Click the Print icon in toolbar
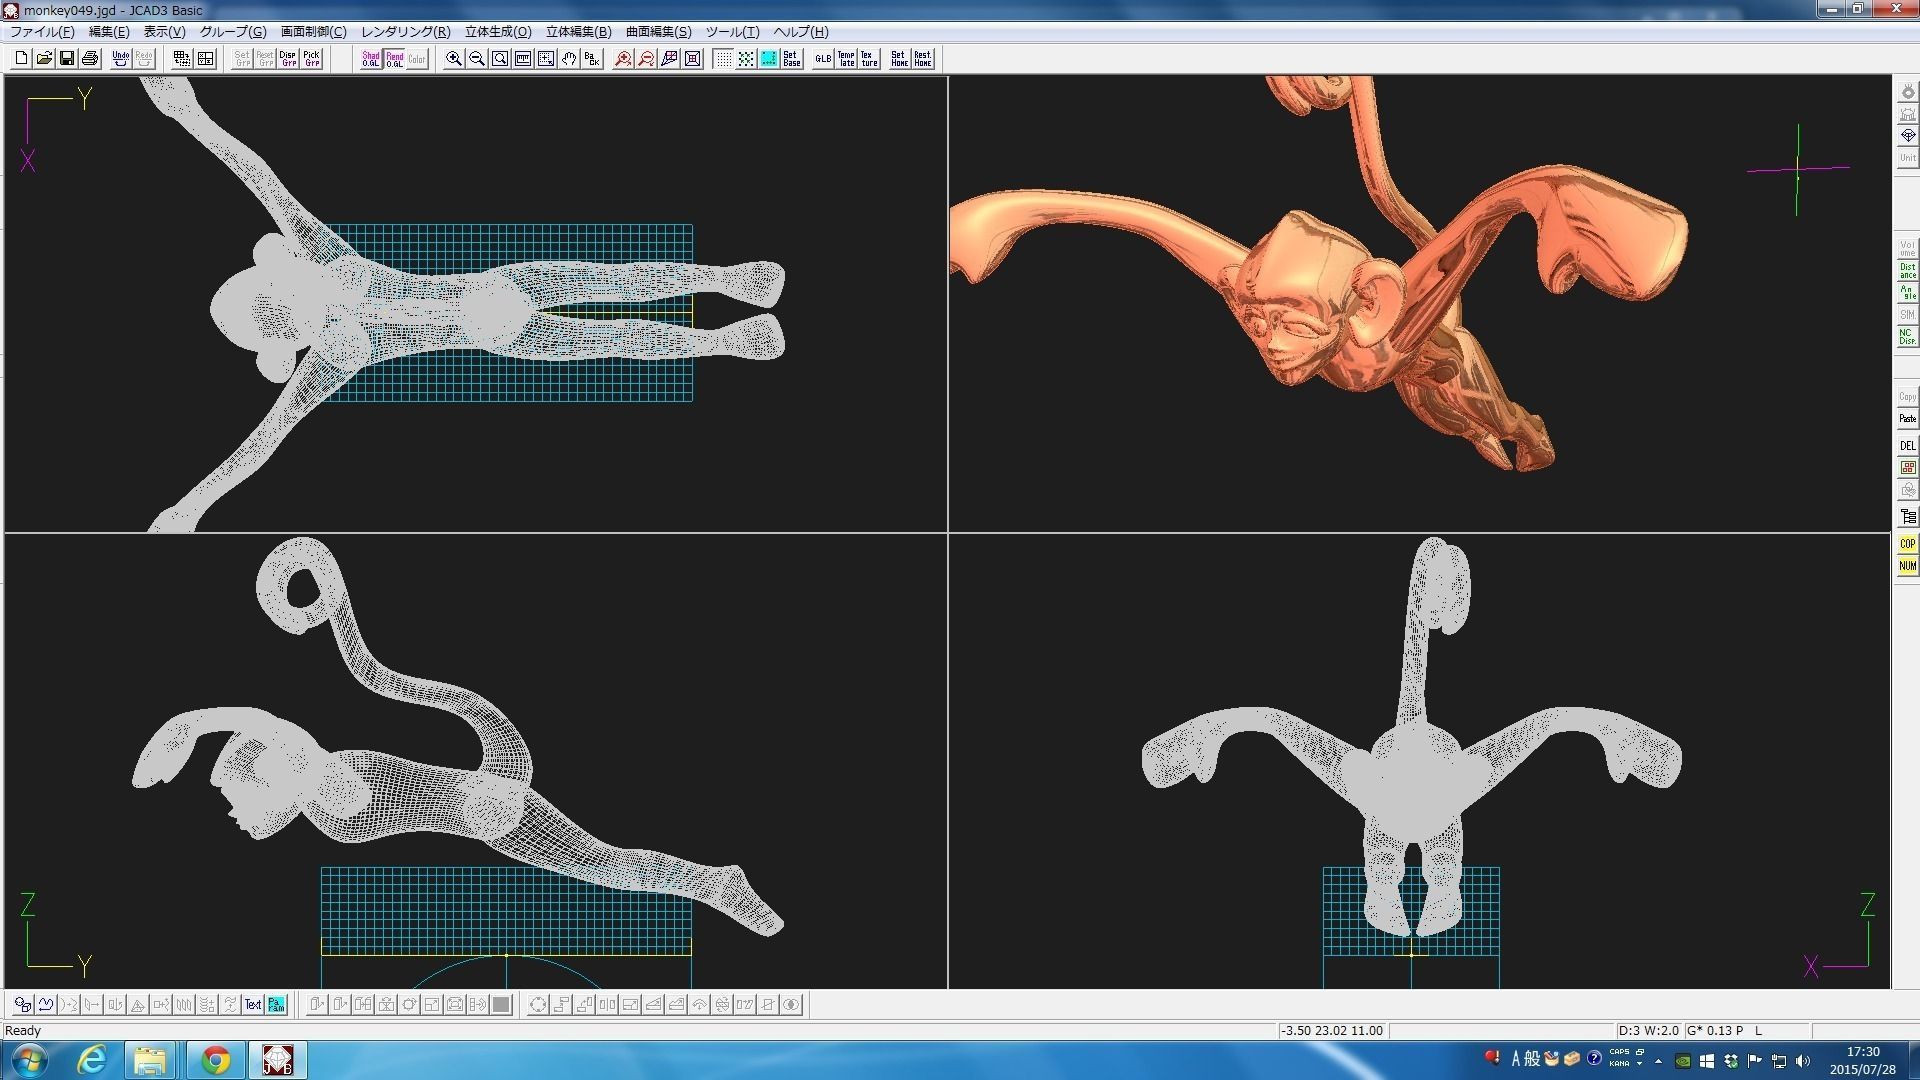This screenshot has width=1920, height=1080. [90, 59]
